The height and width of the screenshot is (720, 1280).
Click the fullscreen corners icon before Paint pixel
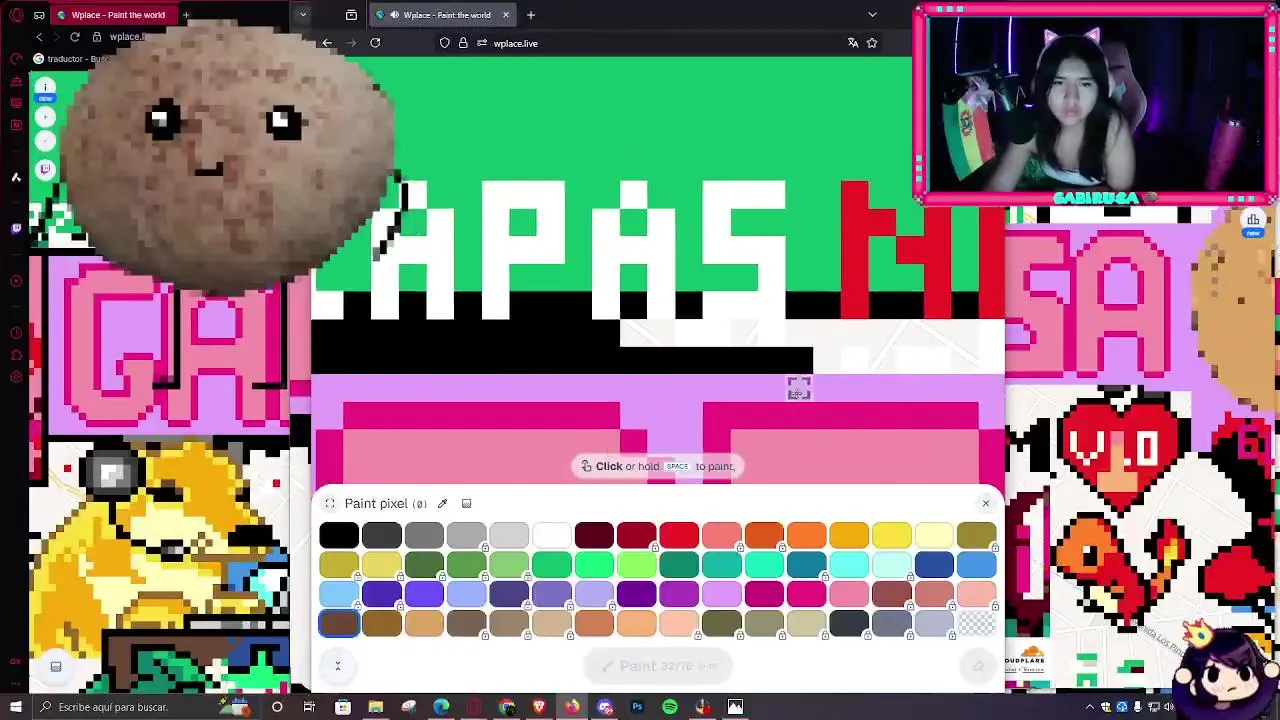tap(330, 504)
